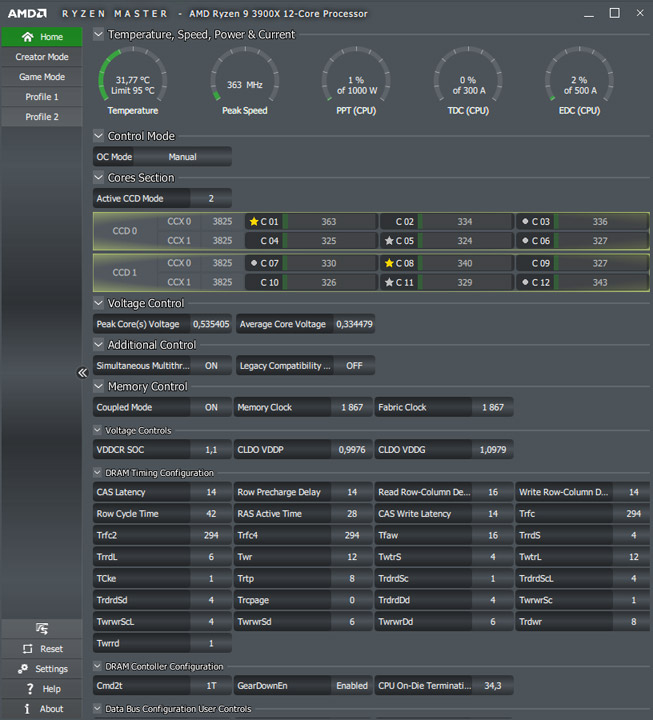Click the collapse sidebar double-chevron icon
Screen dimensions: 653x720
82,372
